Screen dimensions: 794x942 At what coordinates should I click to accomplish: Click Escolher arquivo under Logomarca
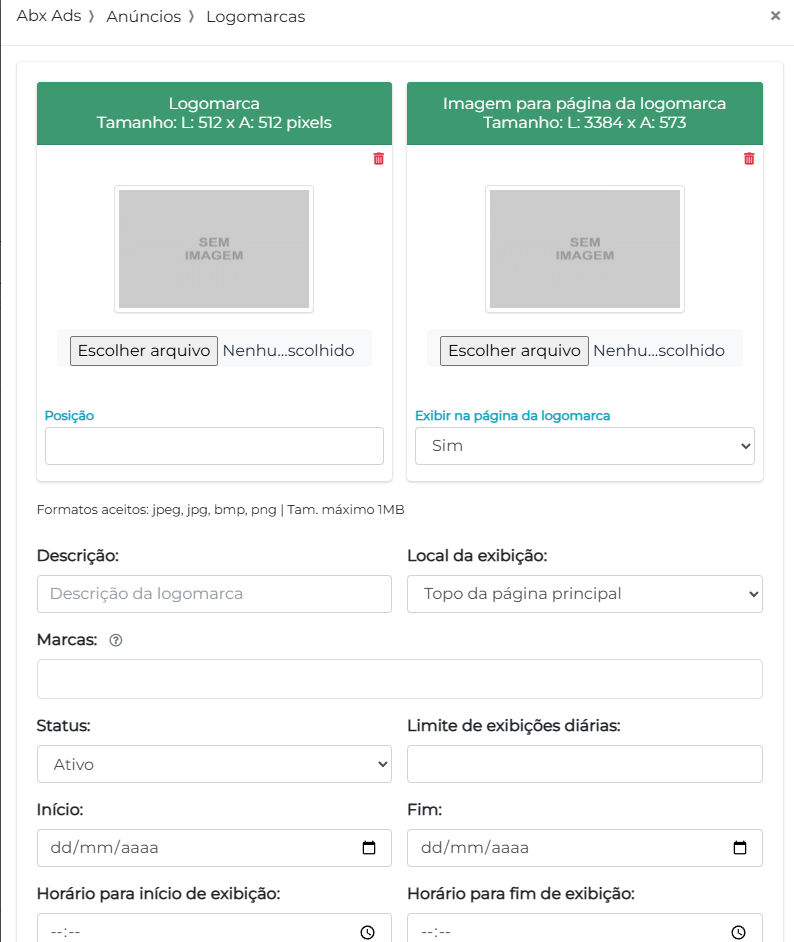[x=144, y=351]
